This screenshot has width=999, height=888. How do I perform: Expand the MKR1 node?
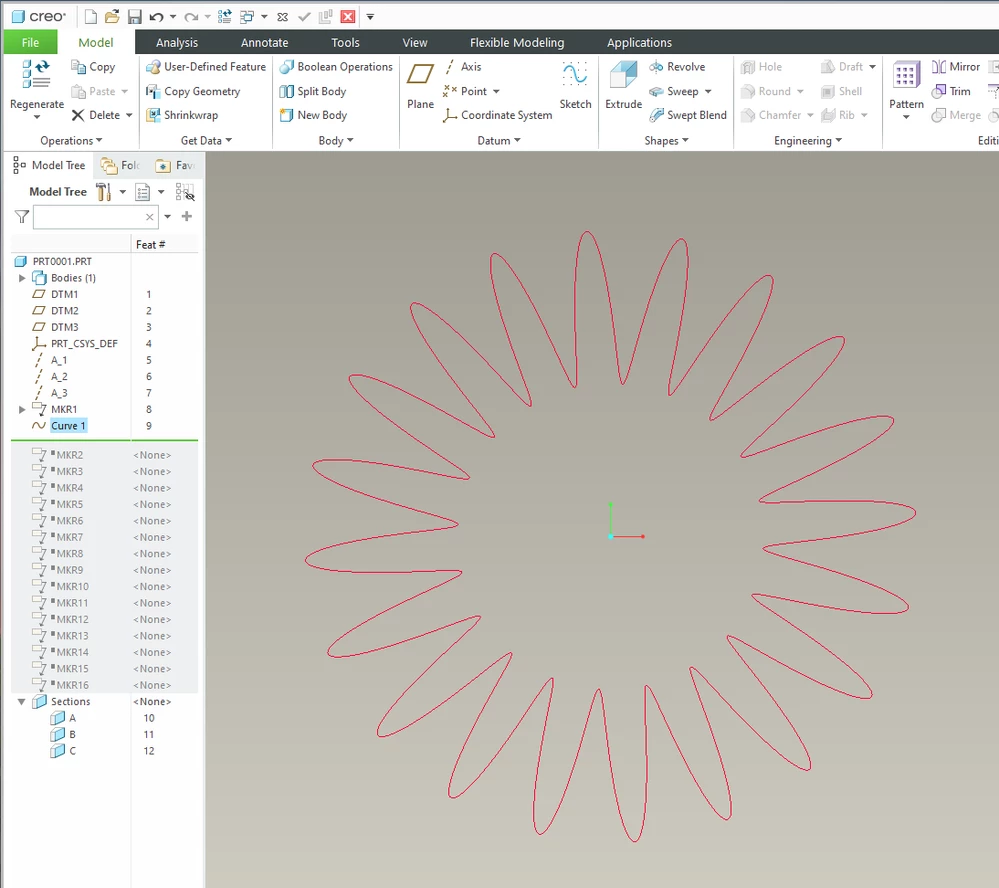pyautogui.click(x=22, y=409)
